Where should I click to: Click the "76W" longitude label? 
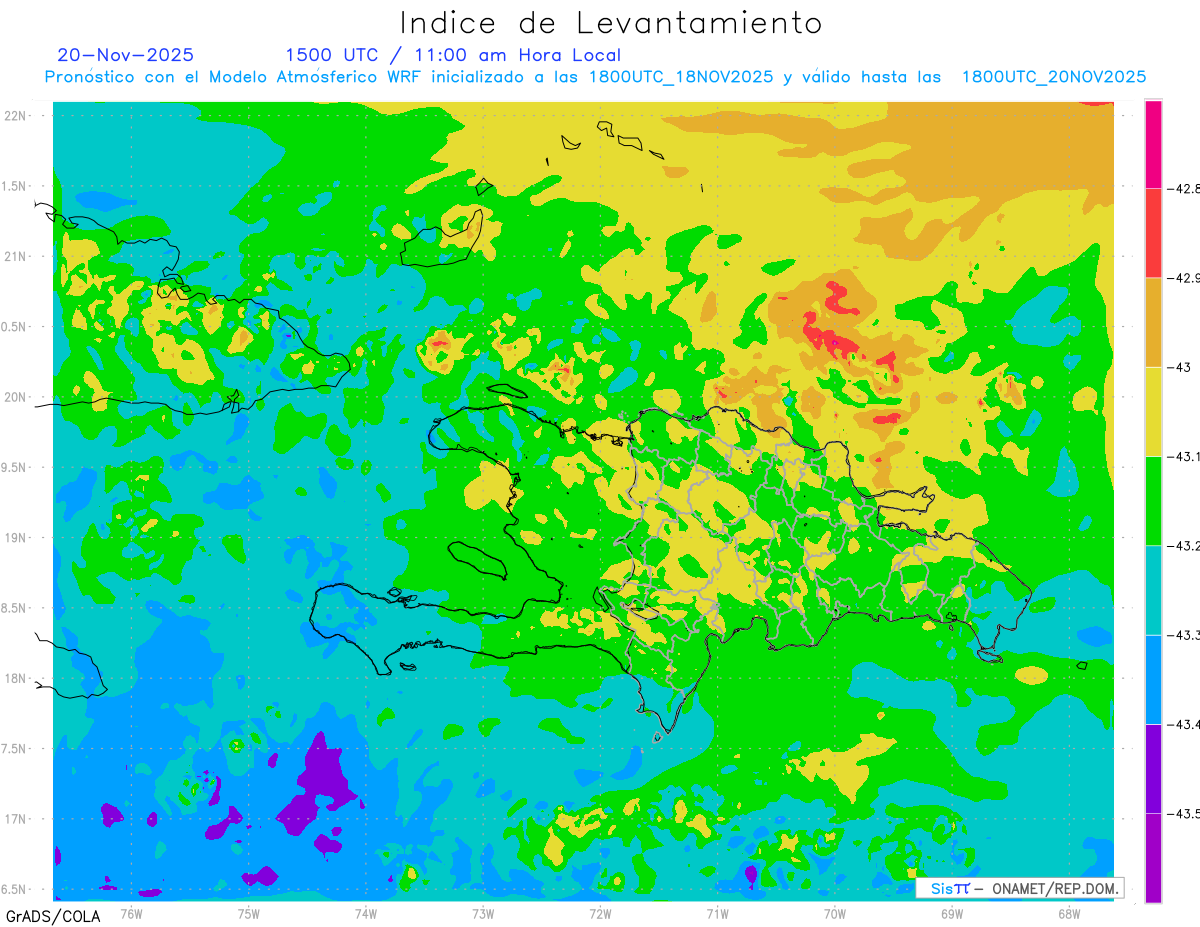coord(131,913)
